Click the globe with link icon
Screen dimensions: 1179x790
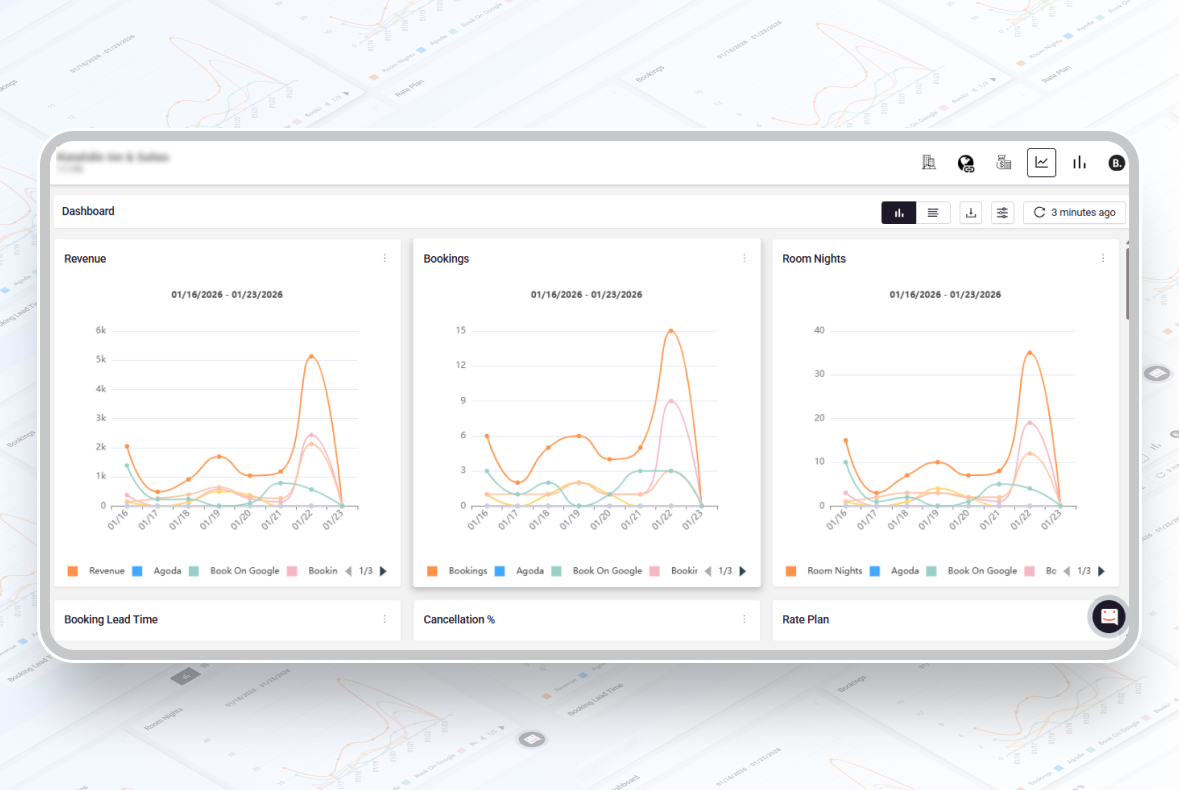point(965,163)
